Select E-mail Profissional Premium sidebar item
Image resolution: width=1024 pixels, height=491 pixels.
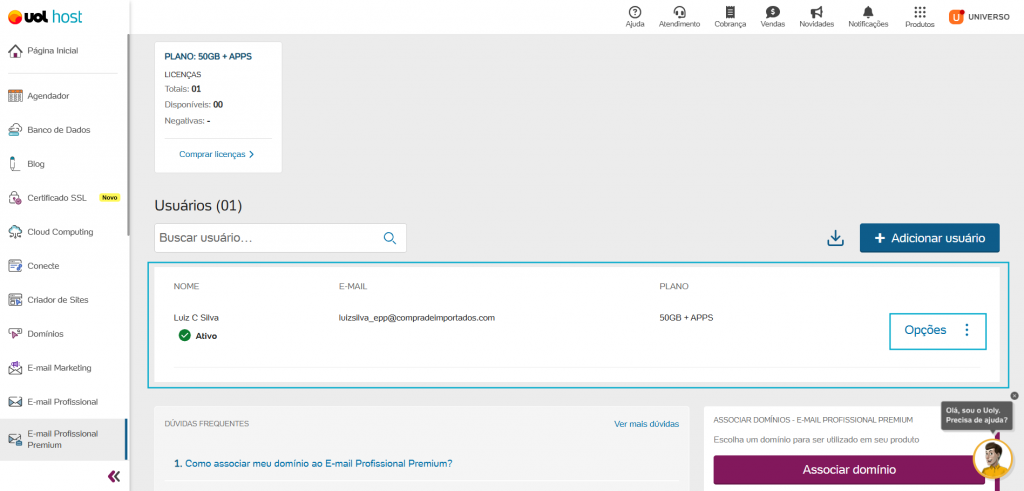[x=63, y=439]
